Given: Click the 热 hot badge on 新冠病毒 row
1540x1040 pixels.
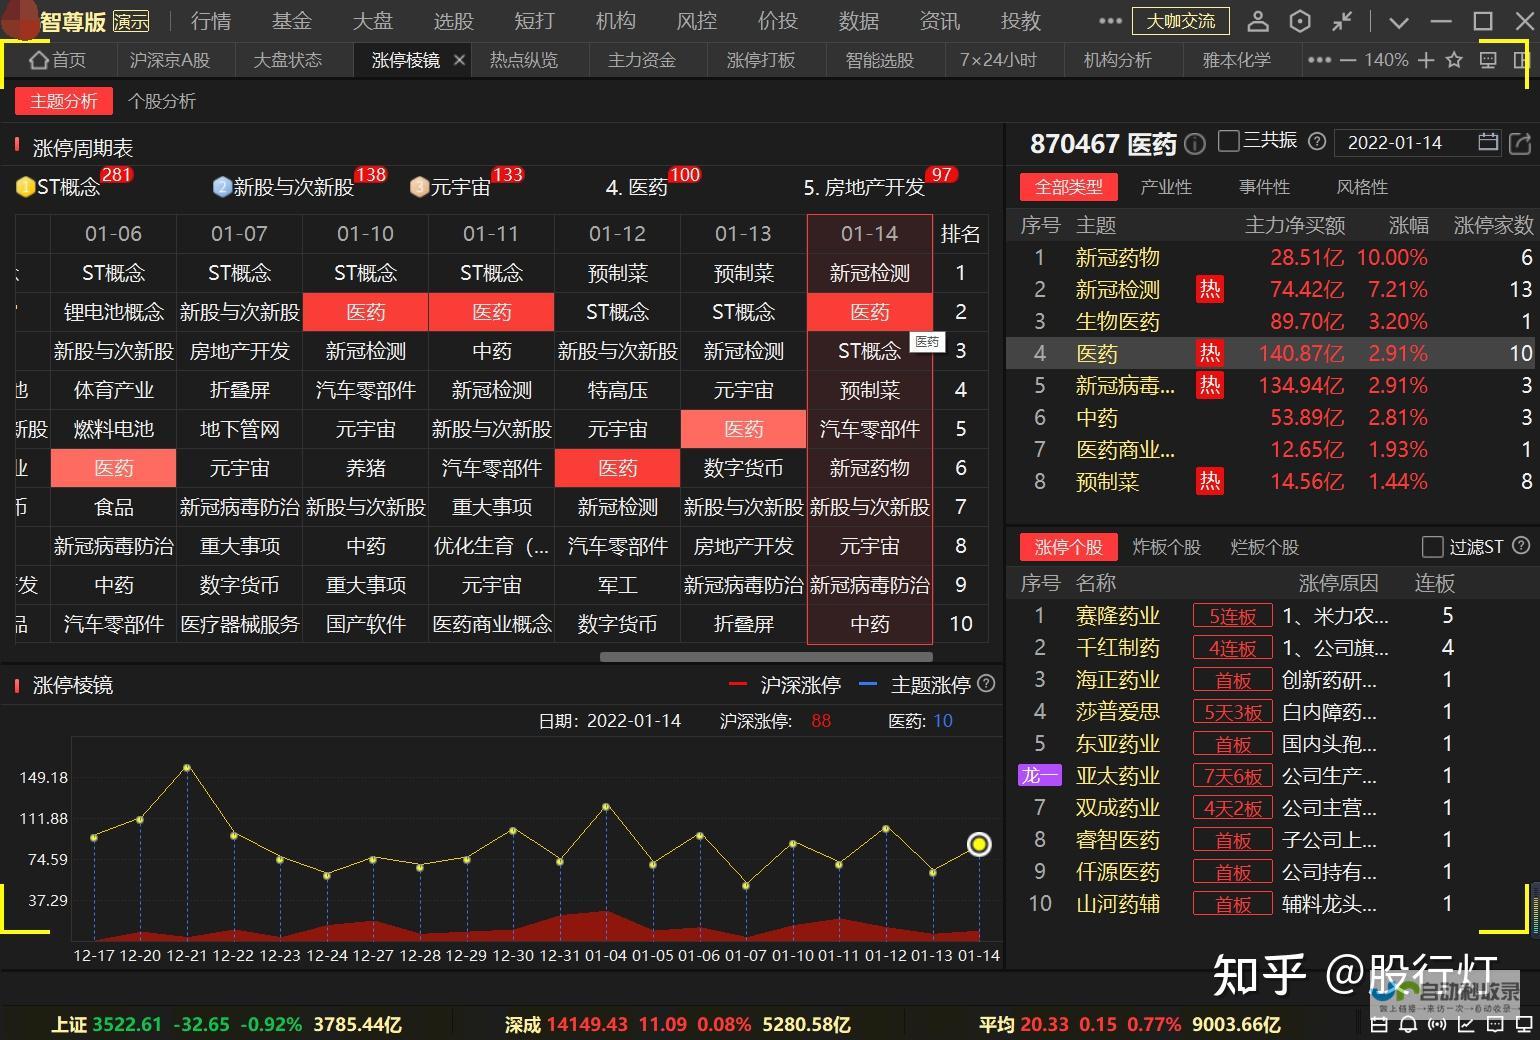Looking at the screenshot, I should click(1210, 385).
